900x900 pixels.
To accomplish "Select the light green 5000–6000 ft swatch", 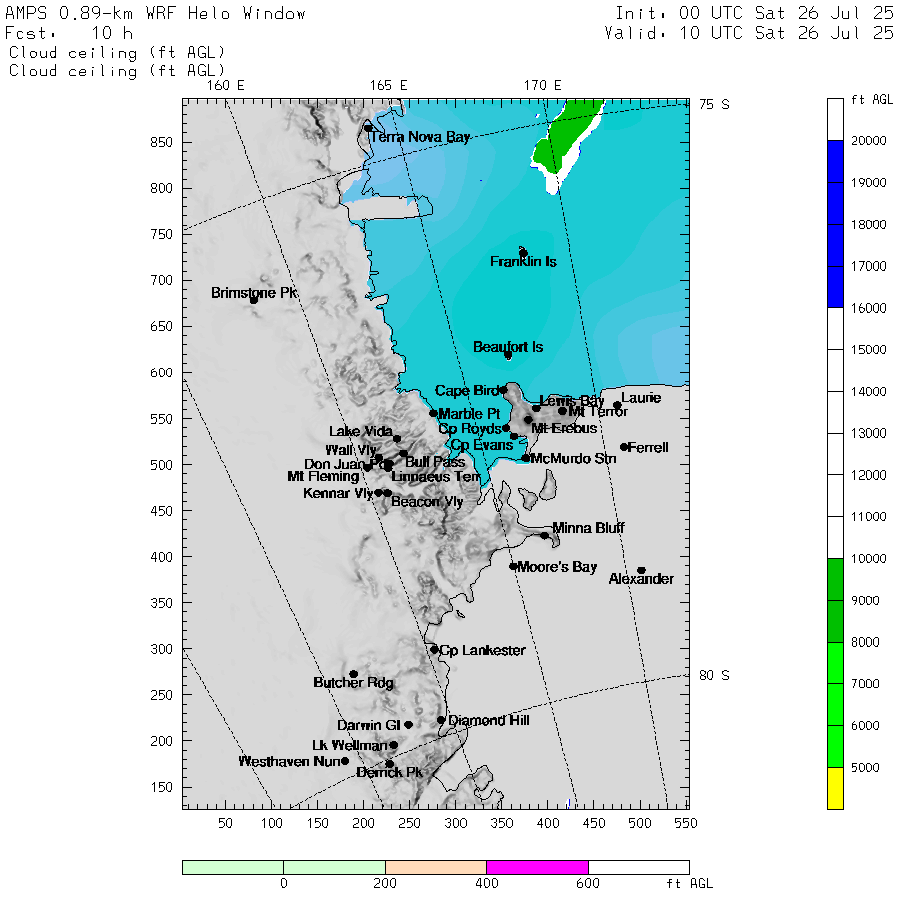I will [835, 746].
